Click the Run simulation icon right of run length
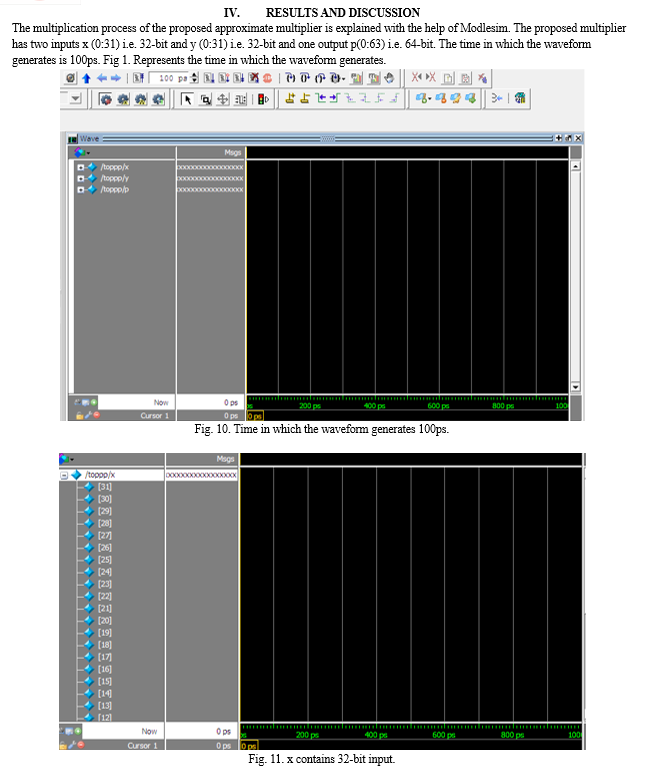This screenshot has width=661, height=775. [209, 78]
